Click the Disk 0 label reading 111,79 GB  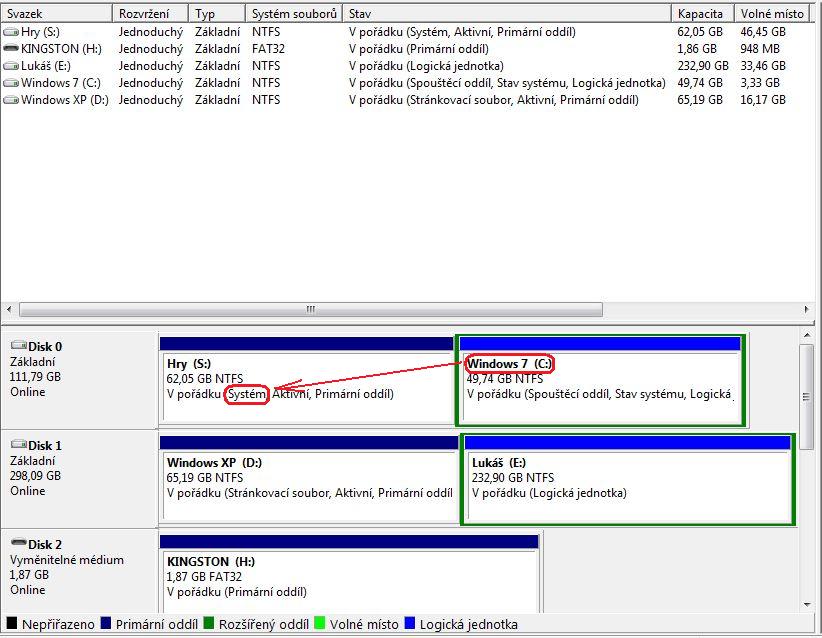(x=35, y=377)
